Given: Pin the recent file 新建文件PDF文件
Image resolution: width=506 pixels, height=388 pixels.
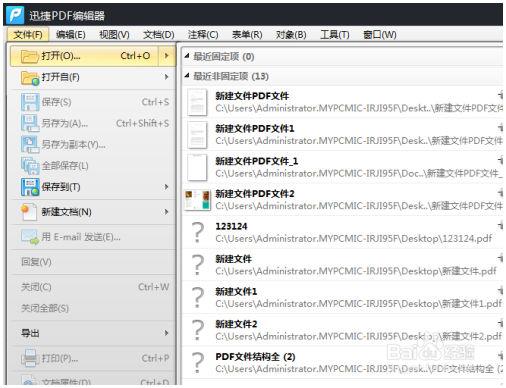Looking at the screenshot, I should (500, 95).
